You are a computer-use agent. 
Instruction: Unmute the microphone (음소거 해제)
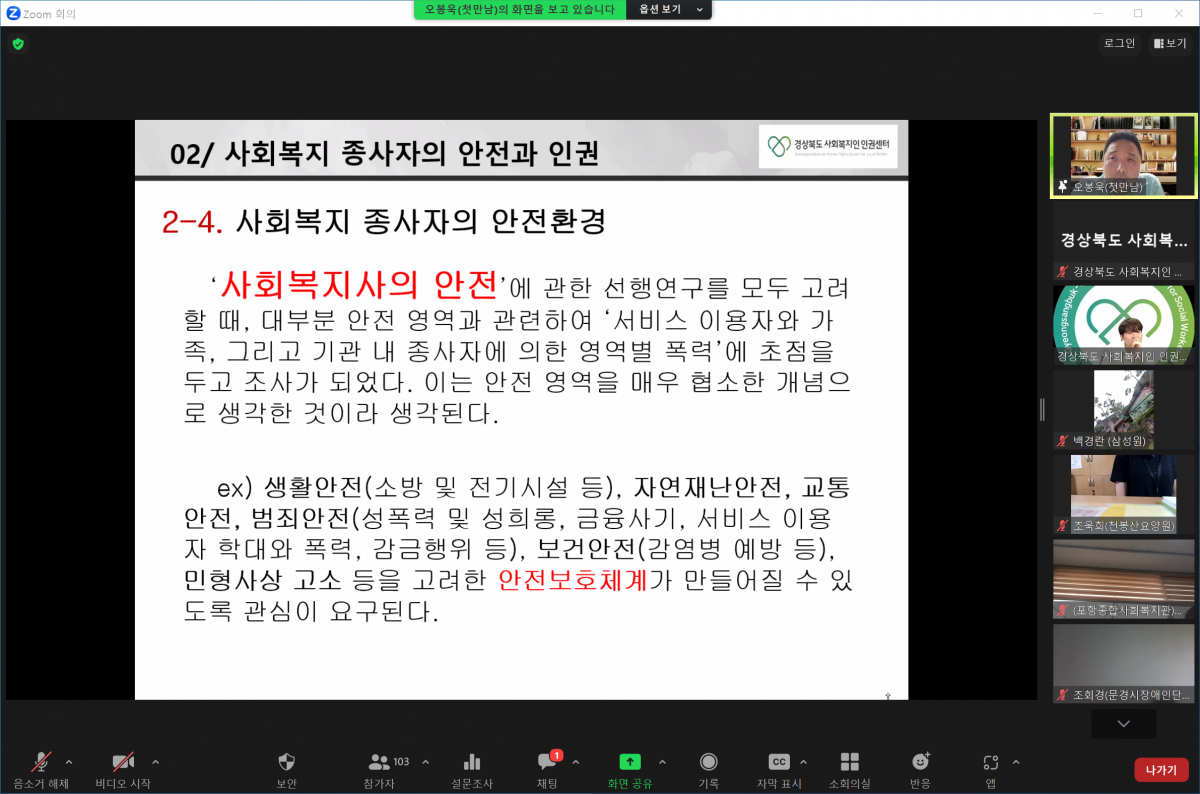41,762
